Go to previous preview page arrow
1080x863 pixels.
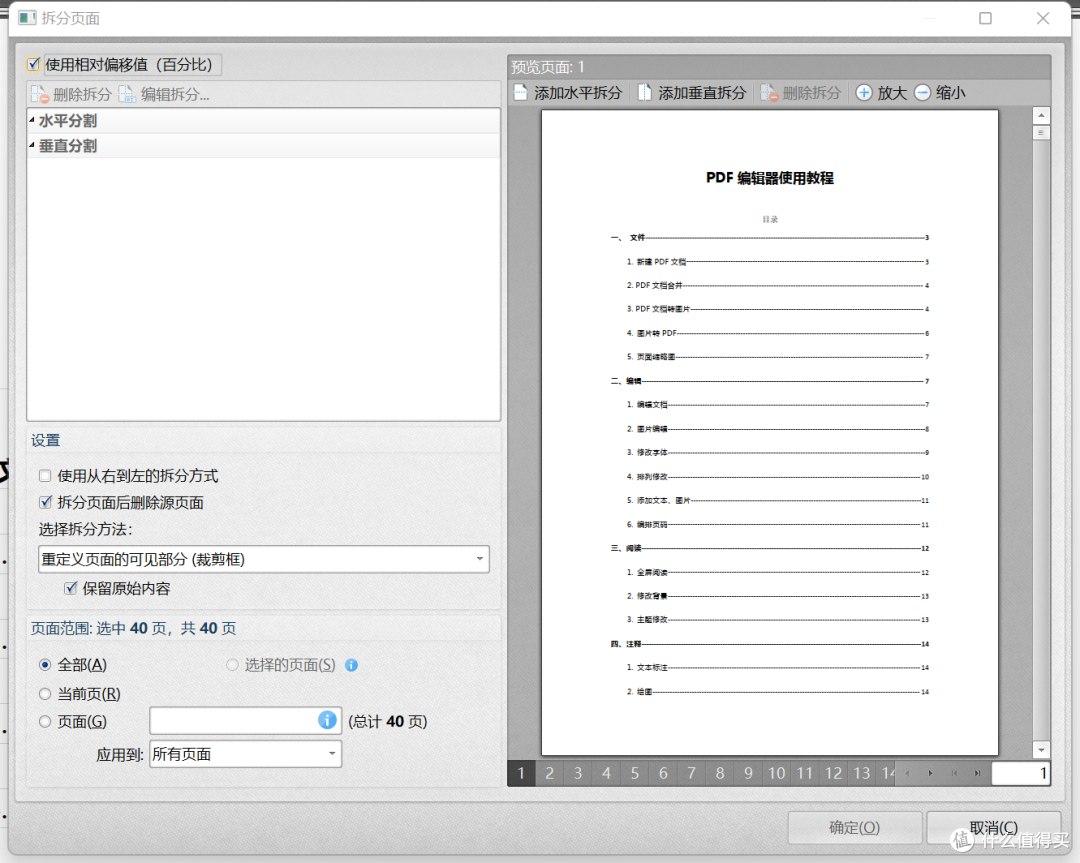point(908,773)
